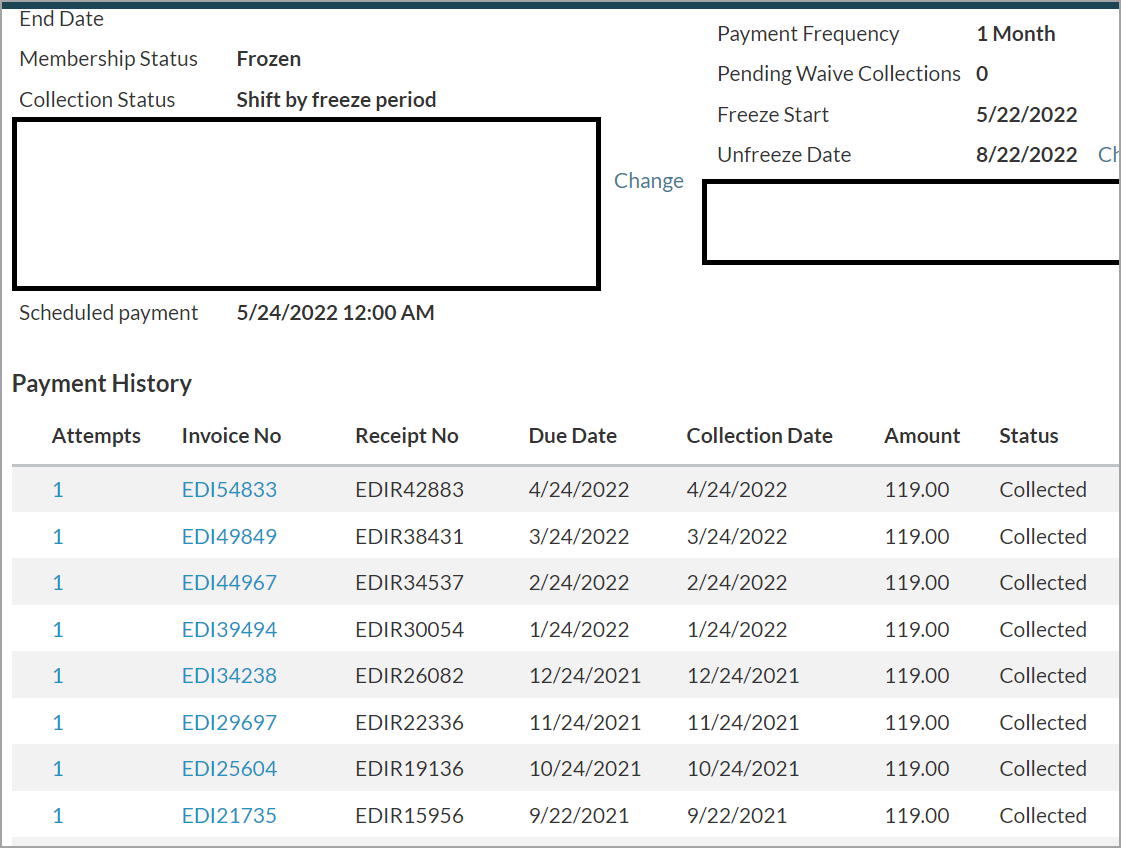Click attempts count for invoice EDI44967
Screen dimensions: 1121x848
point(58,583)
